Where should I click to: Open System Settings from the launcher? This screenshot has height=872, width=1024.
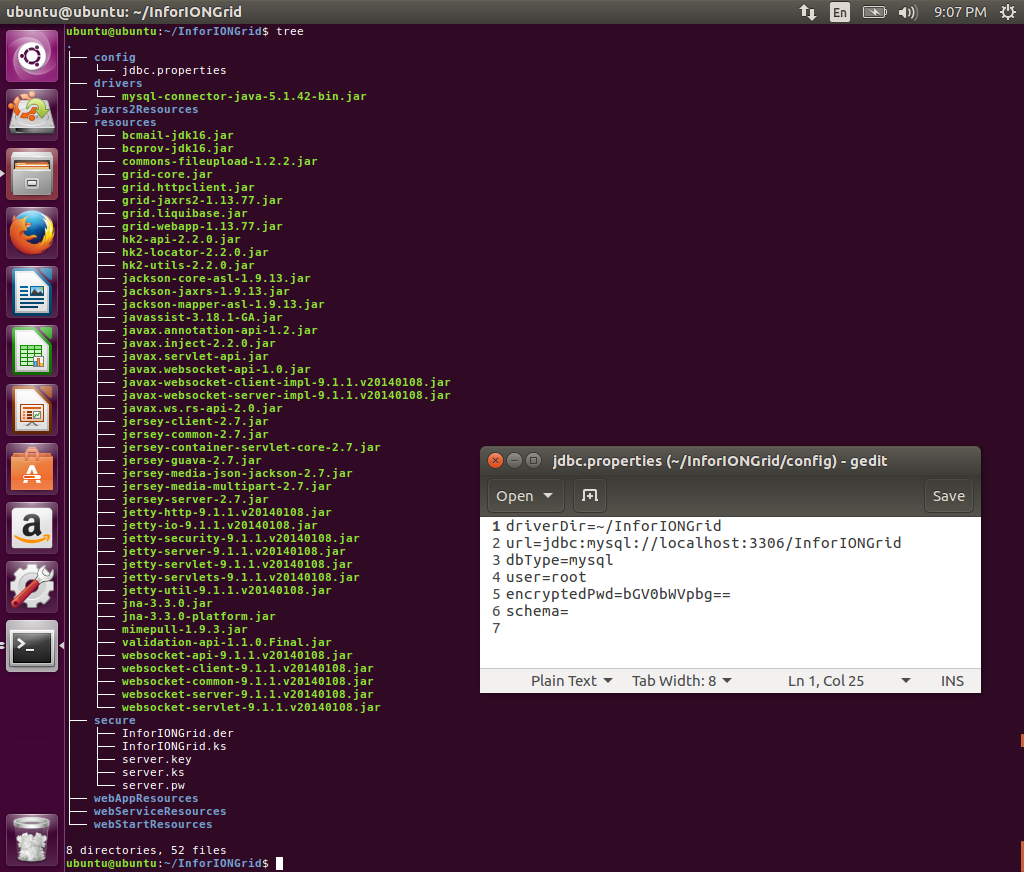pos(33,587)
